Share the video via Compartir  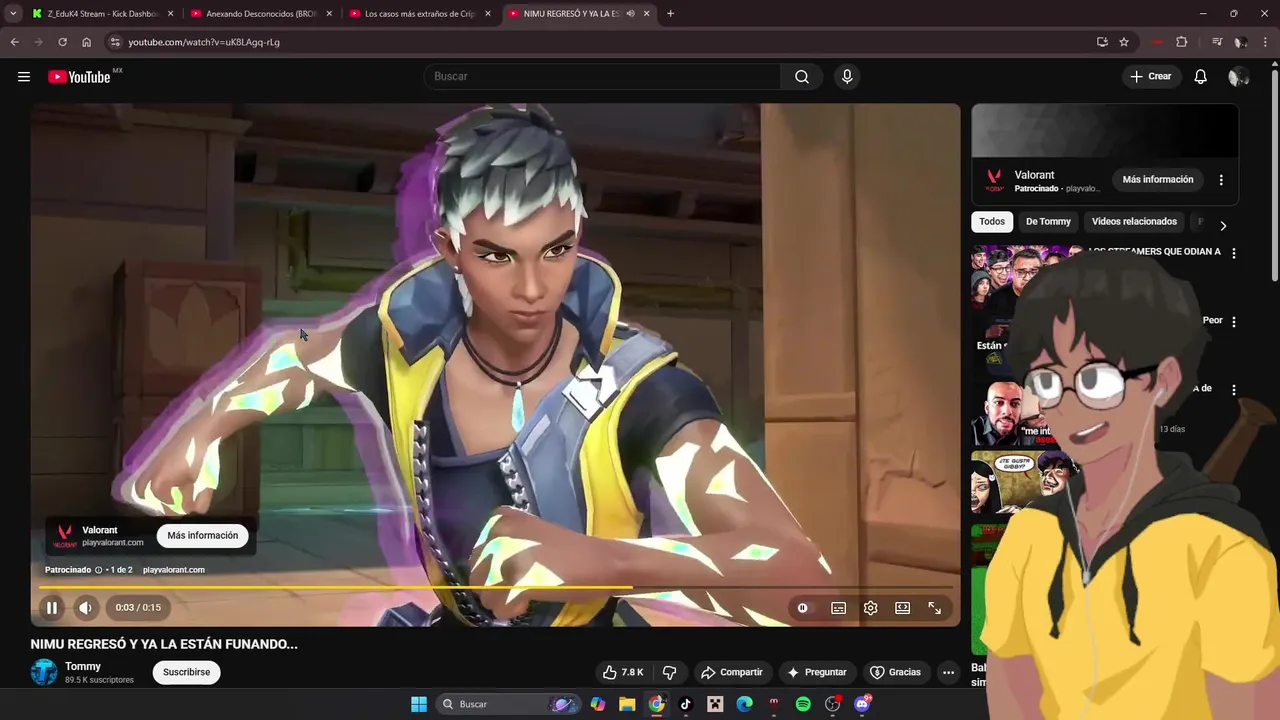[x=732, y=672]
